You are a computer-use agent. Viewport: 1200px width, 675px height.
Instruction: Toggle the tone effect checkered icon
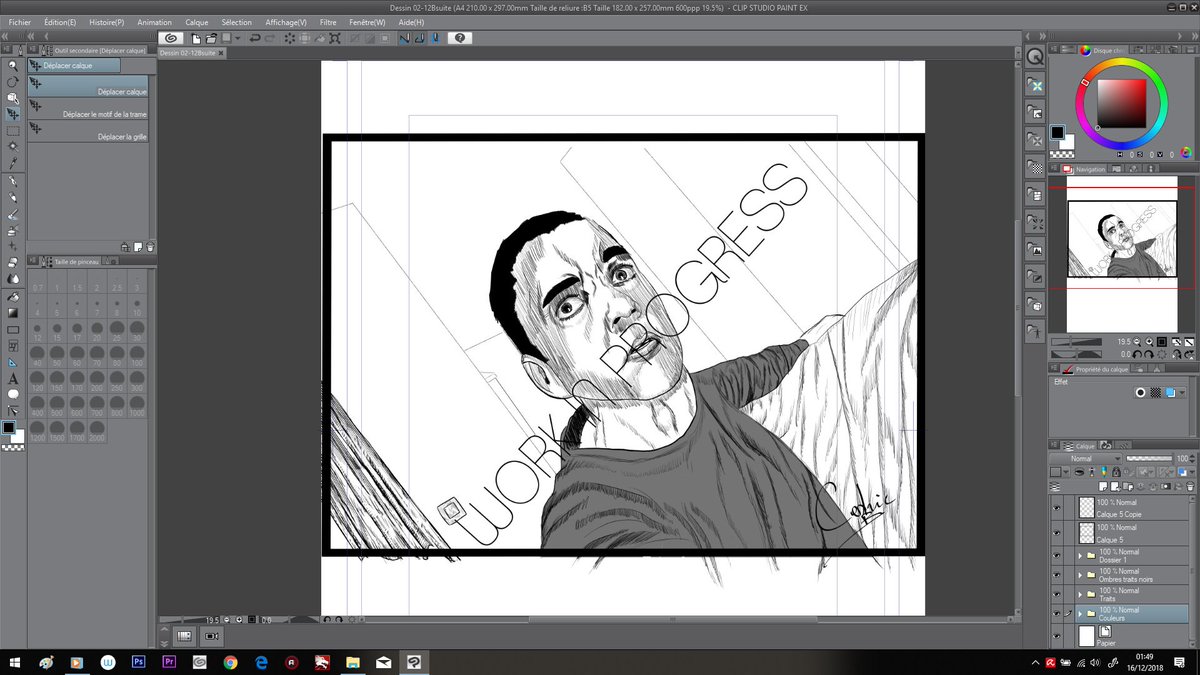(x=1155, y=393)
